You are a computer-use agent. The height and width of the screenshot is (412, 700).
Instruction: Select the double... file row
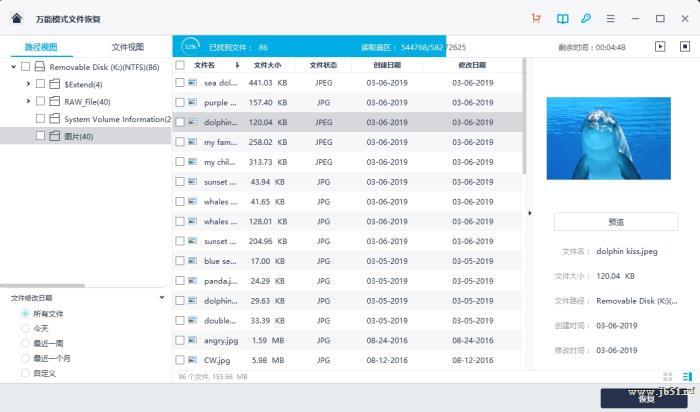(347, 320)
